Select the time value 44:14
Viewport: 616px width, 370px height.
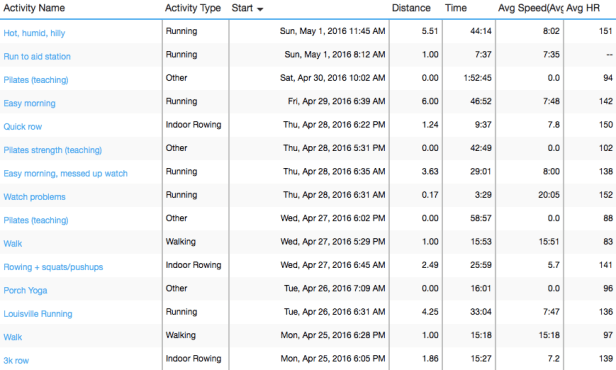coord(481,31)
